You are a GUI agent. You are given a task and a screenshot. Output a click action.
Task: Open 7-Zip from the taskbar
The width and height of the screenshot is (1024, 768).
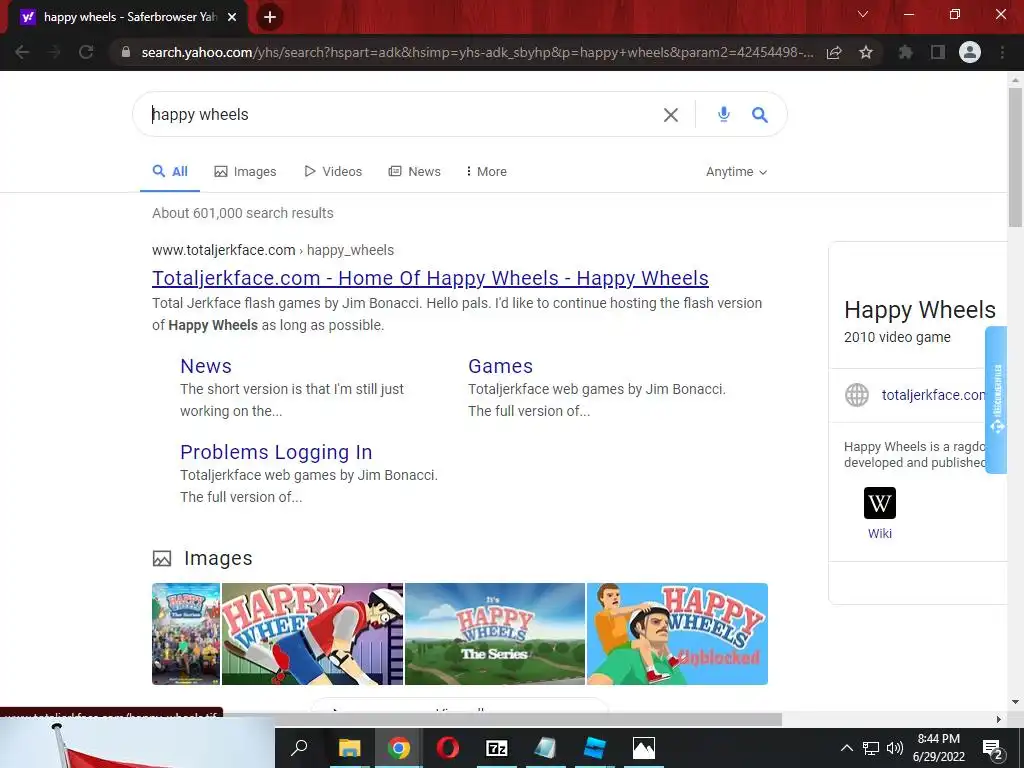[x=496, y=748]
